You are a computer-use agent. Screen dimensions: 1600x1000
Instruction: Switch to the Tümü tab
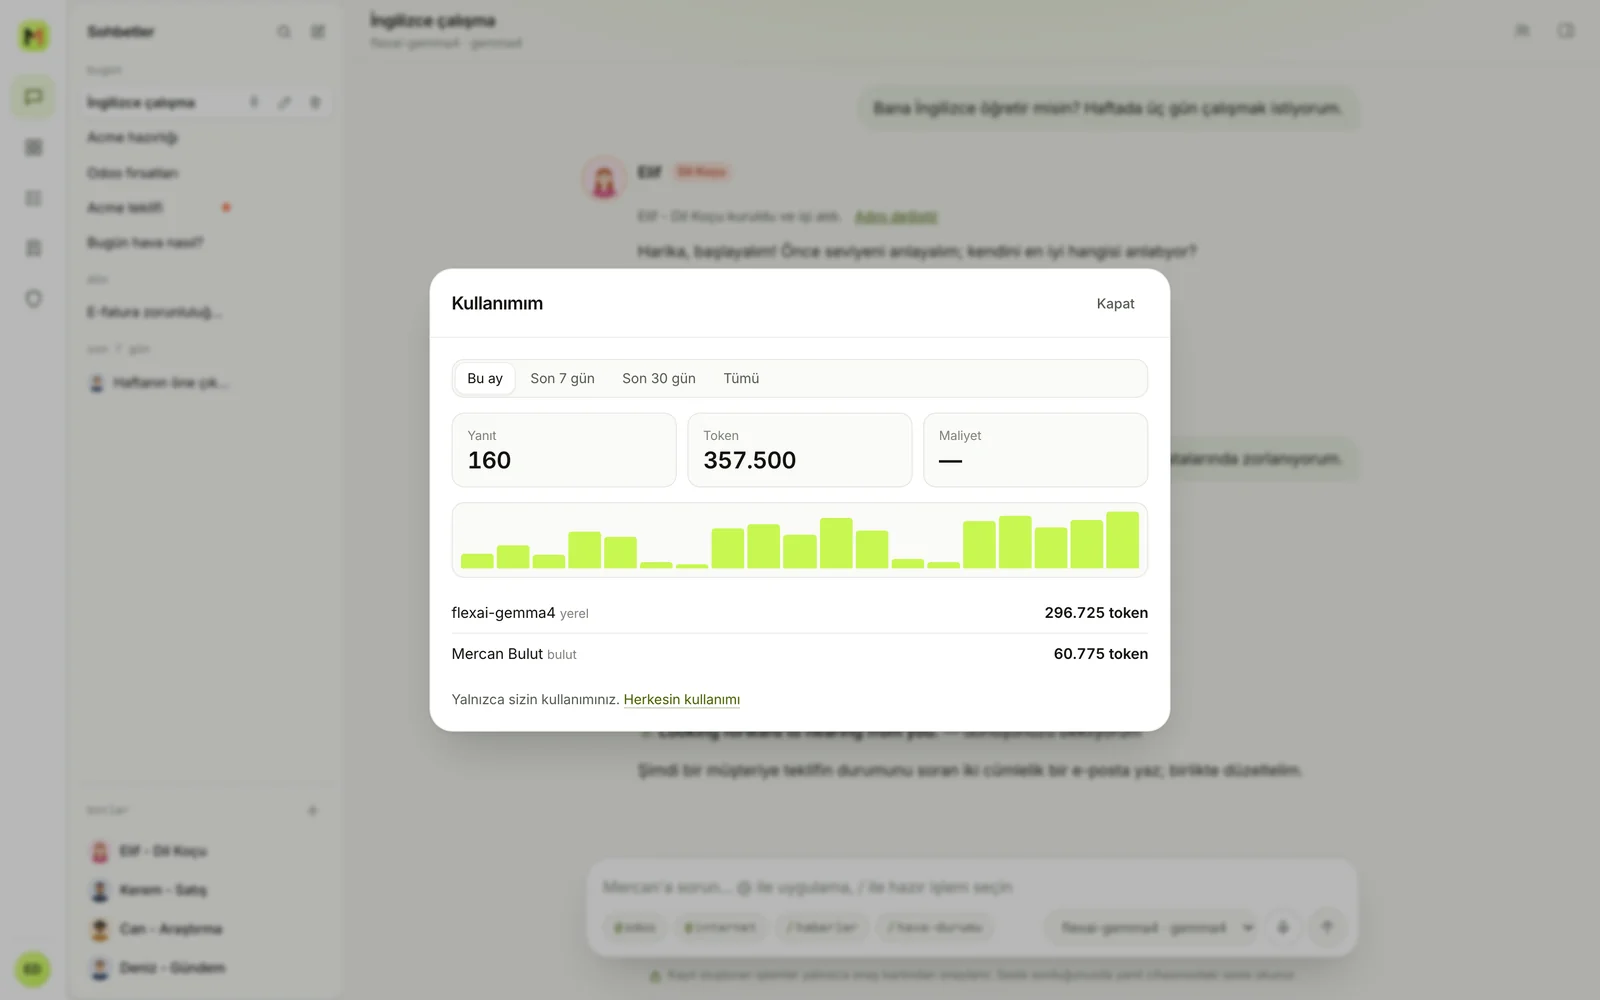pos(741,379)
